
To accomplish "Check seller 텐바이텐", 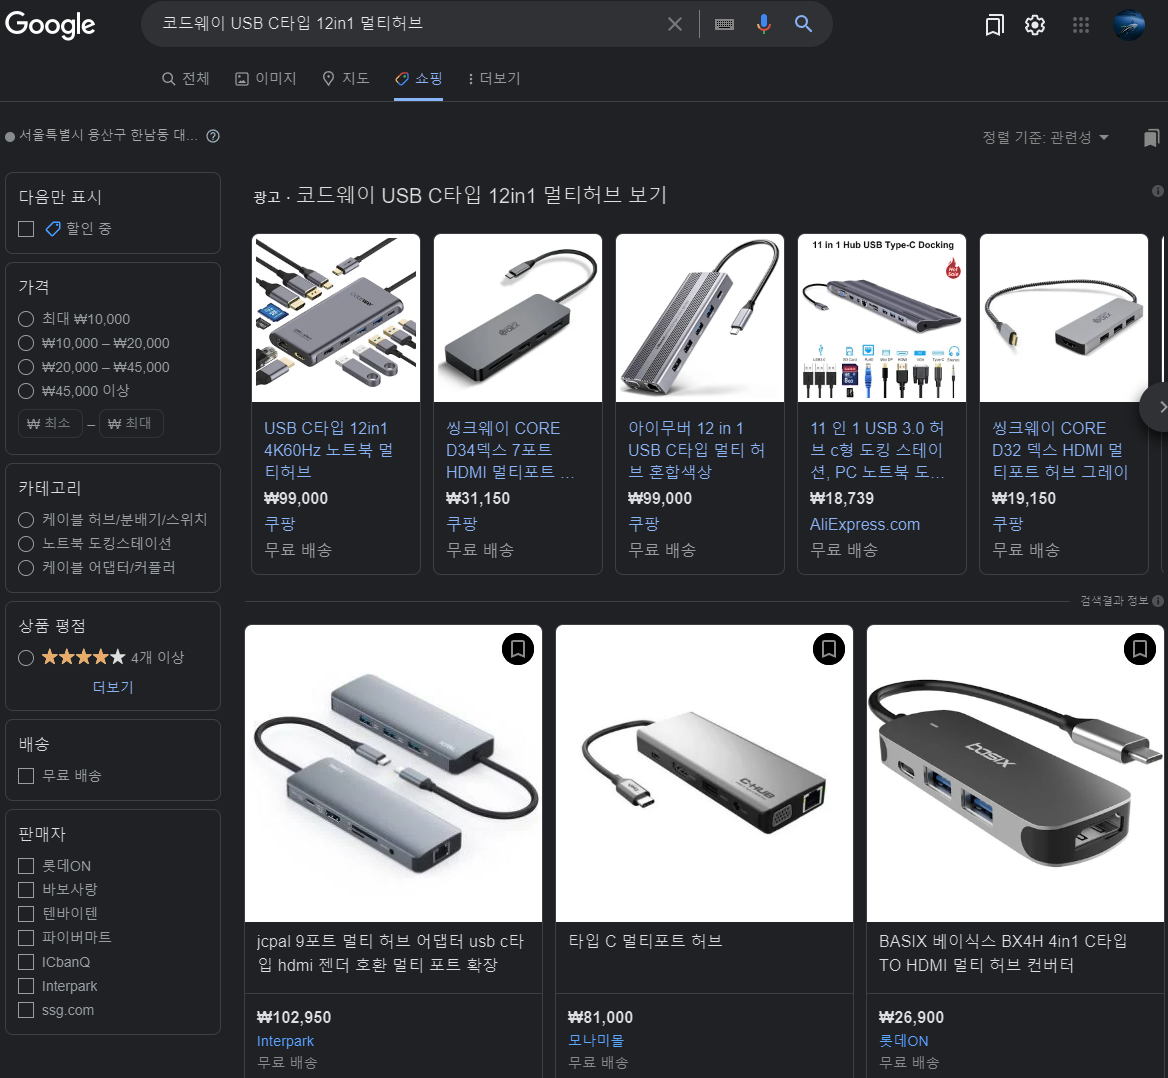I will click(26, 913).
